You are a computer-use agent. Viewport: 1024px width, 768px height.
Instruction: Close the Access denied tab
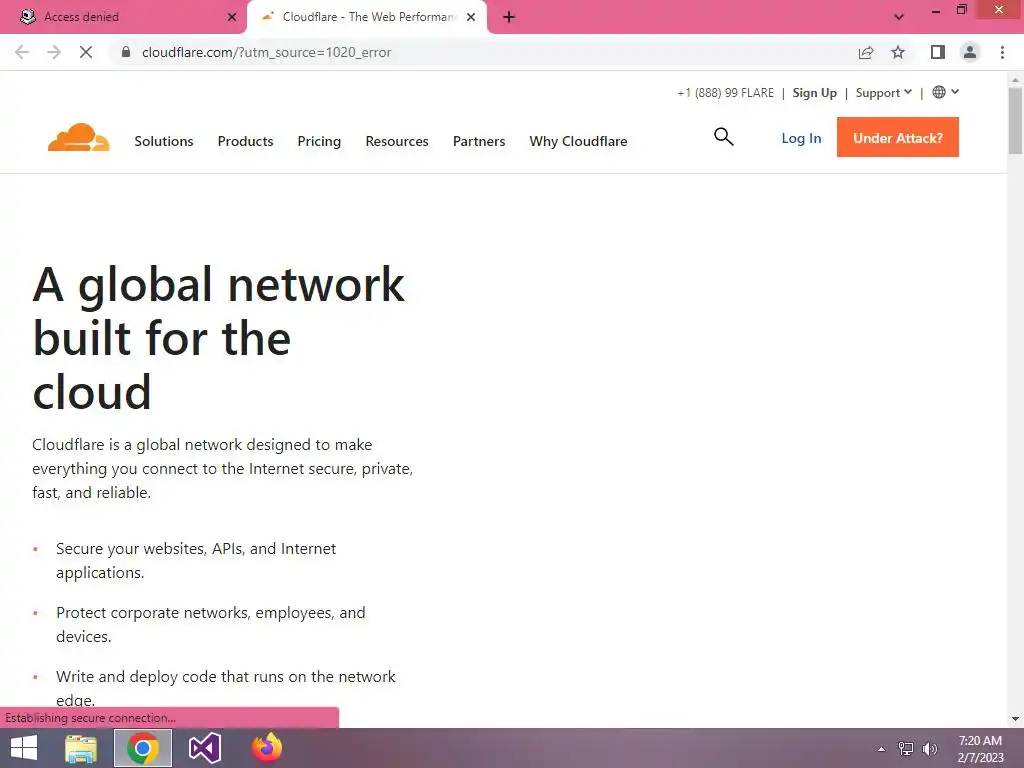point(232,17)
